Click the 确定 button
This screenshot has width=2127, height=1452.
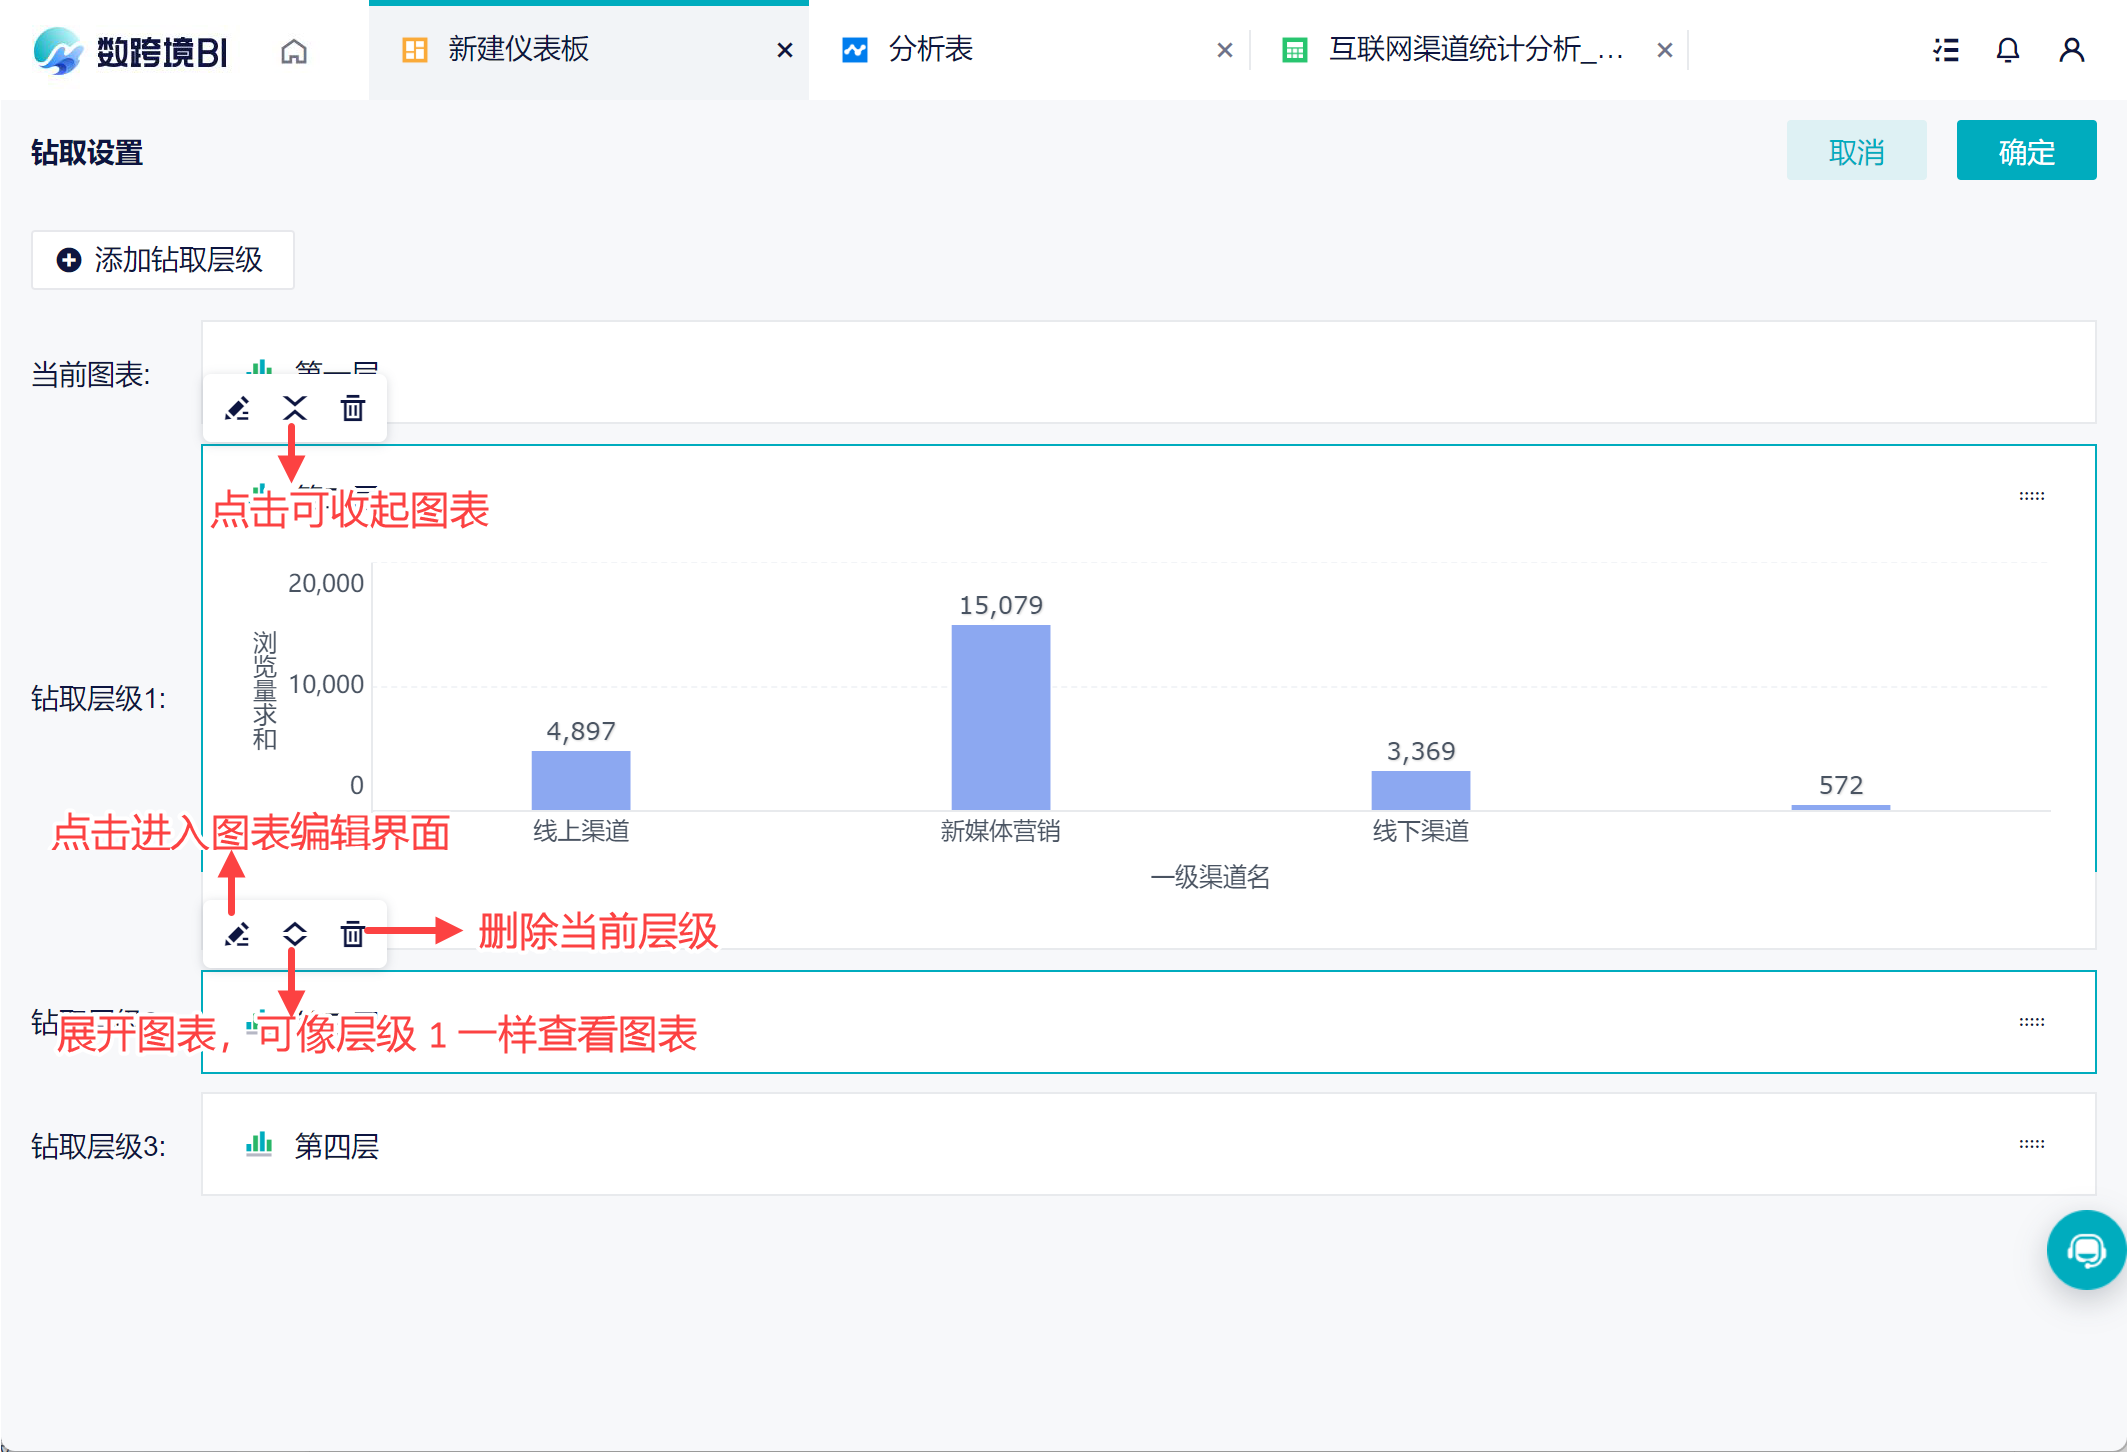pyautogui.click(x=2025, y=151)
